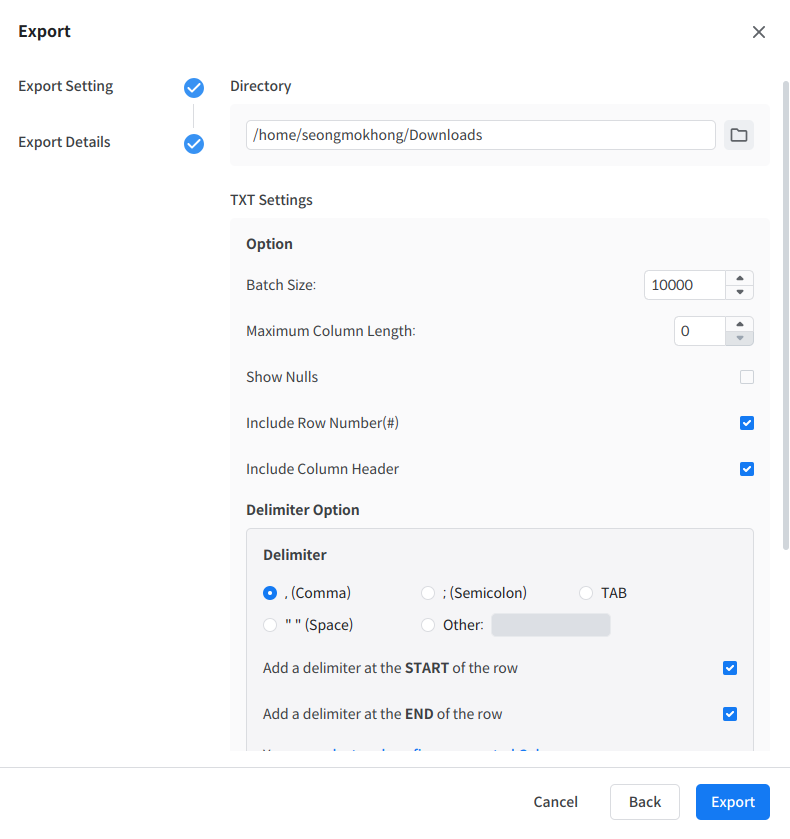
Task: Uncheck Include Row Number(#) checkbox
Action: (x=747, y=423)
